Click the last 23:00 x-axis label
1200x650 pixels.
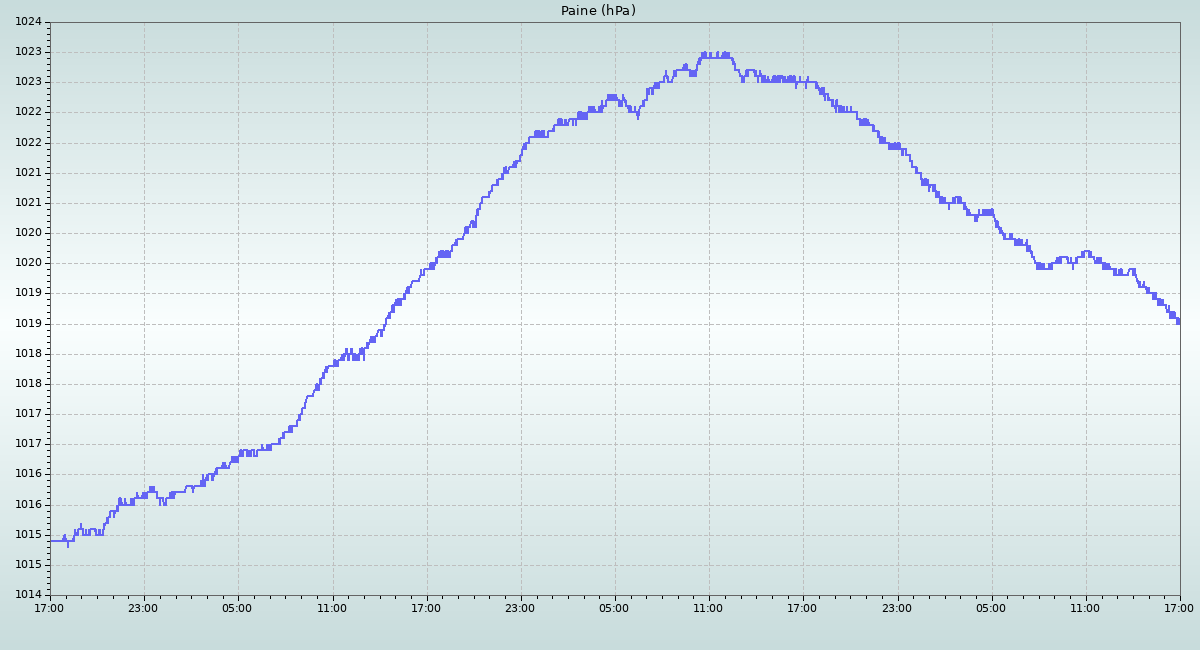pos(897,607)
